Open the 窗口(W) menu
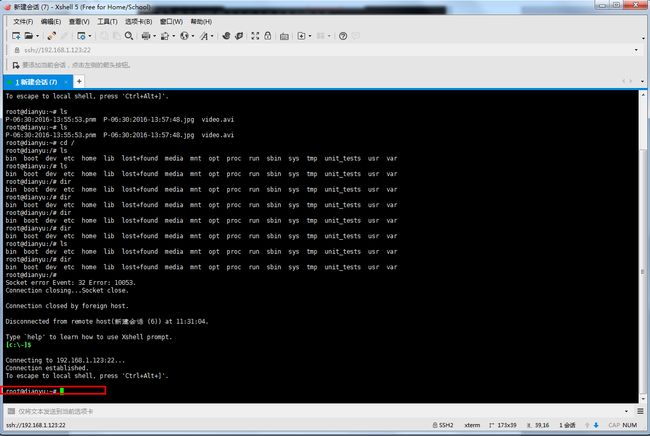 171,22
